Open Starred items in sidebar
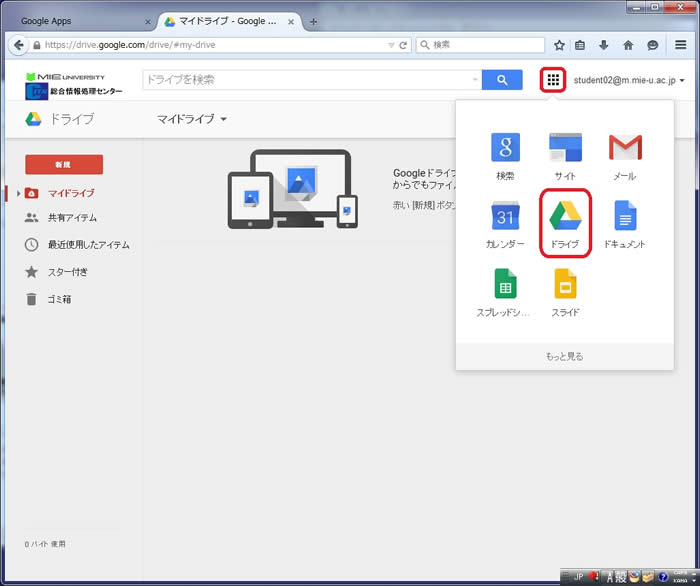This screenshot has width=700, height=586. tap(67, 272)
